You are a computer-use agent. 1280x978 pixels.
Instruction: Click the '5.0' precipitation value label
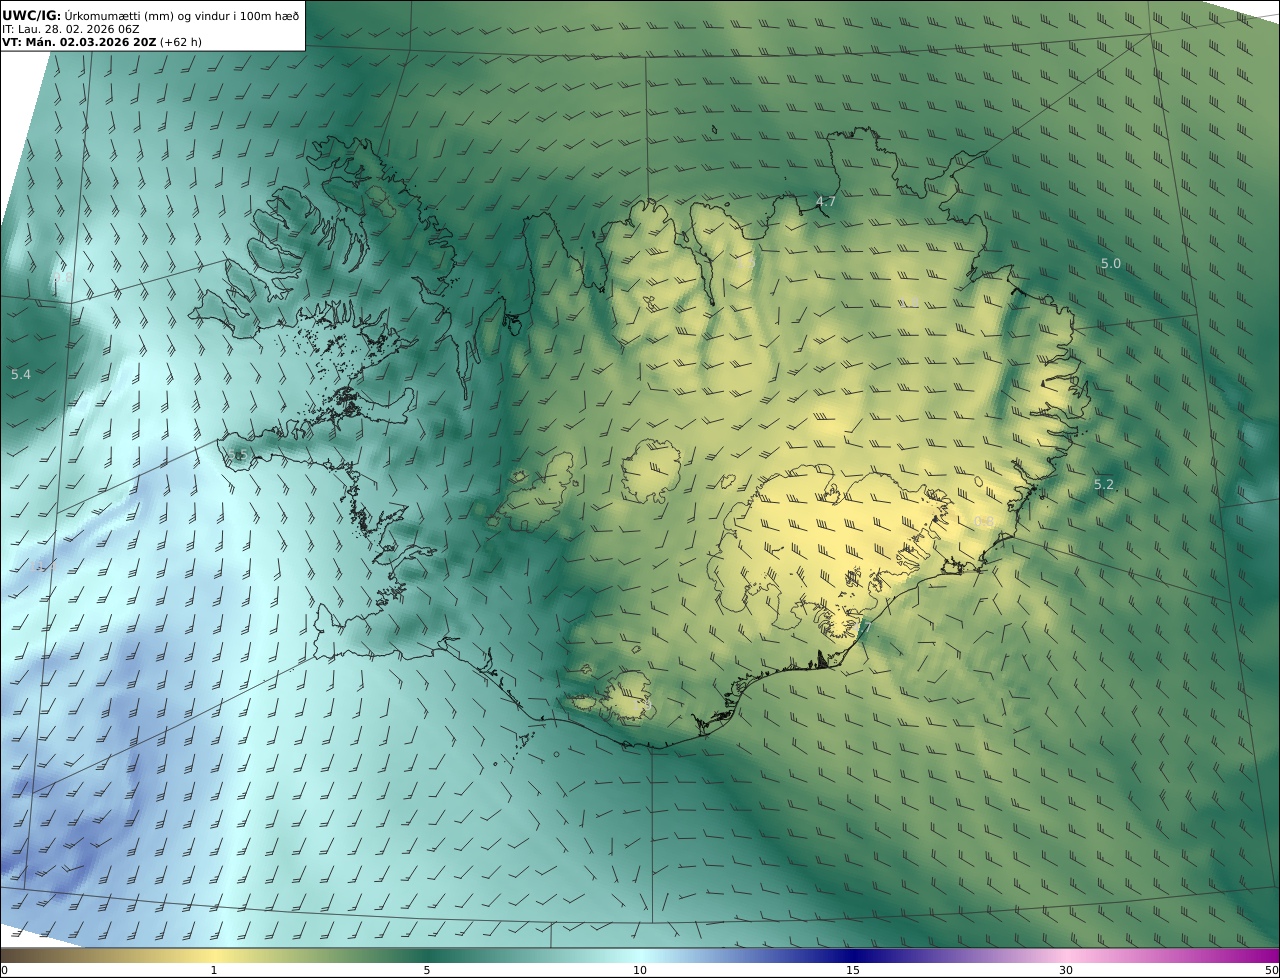pos(1111,263)
